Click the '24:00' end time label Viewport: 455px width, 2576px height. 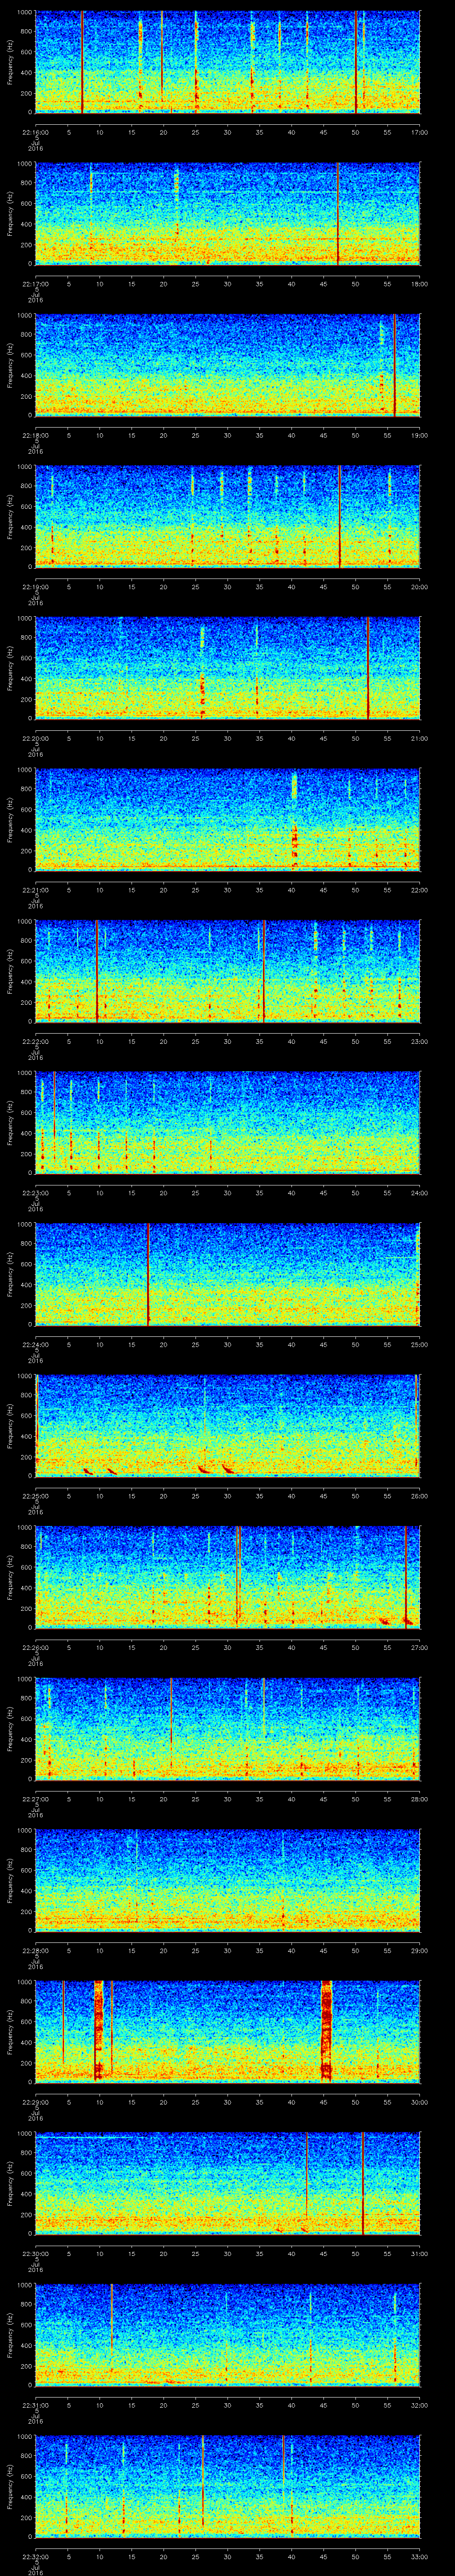point(419,1193)
